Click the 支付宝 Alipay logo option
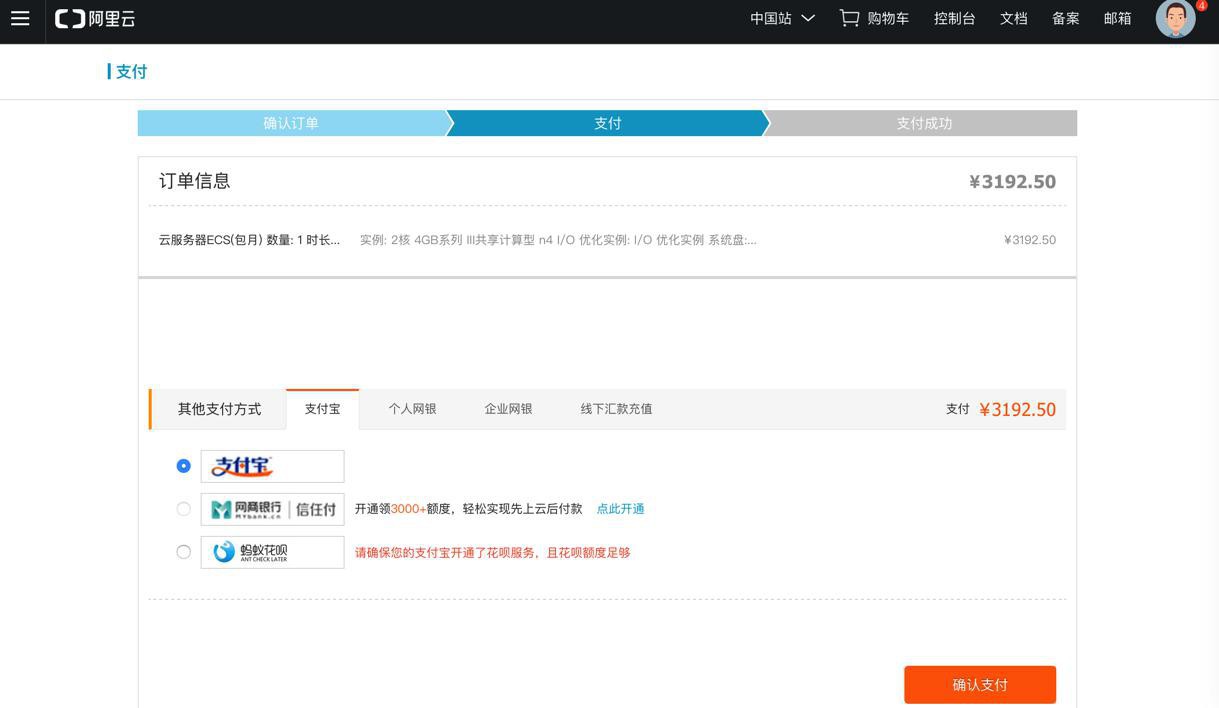1219x708 pixels. (x=272, y=466)
